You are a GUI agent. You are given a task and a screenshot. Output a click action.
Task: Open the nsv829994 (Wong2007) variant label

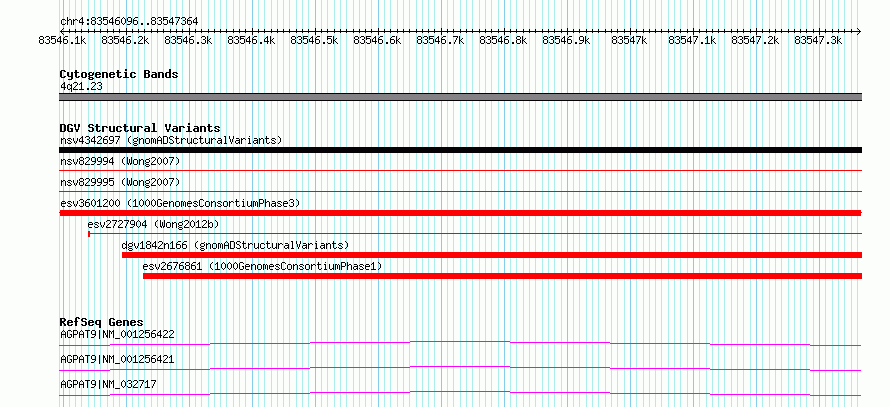[120, 162]
